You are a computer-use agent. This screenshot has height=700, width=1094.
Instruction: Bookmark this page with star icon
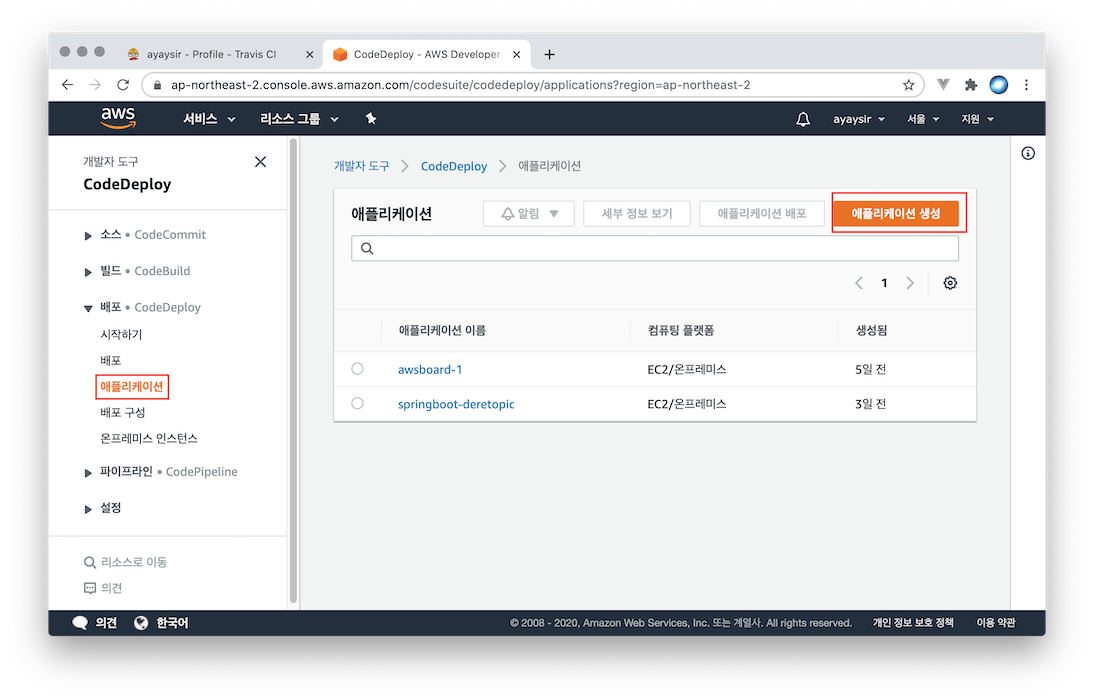point(909,85)
